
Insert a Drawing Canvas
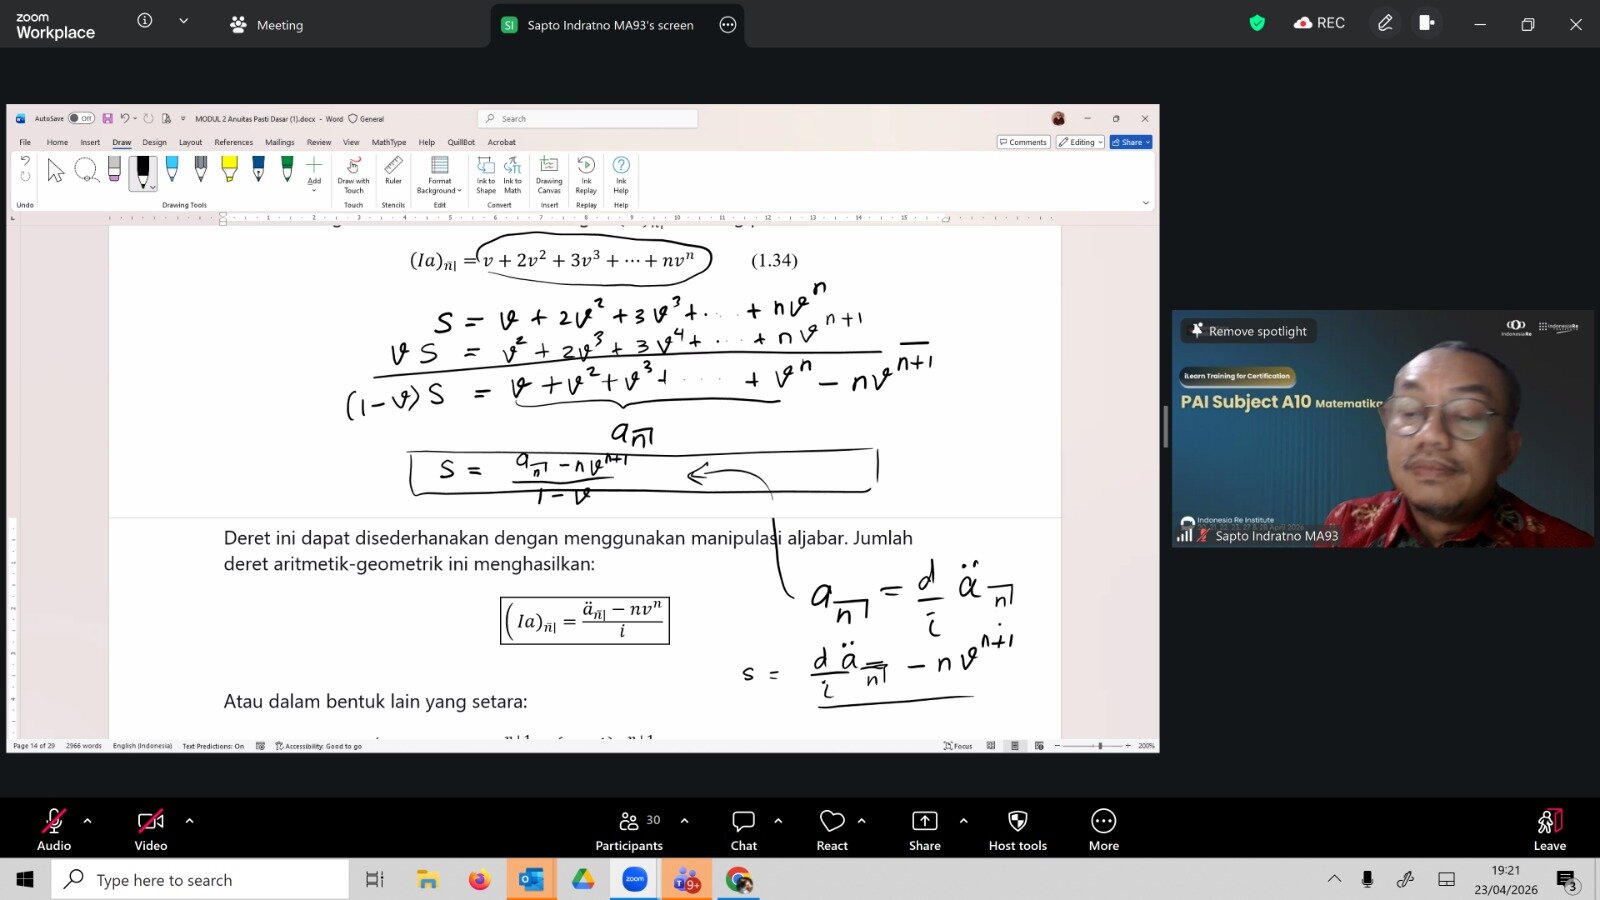coord(549,175)
